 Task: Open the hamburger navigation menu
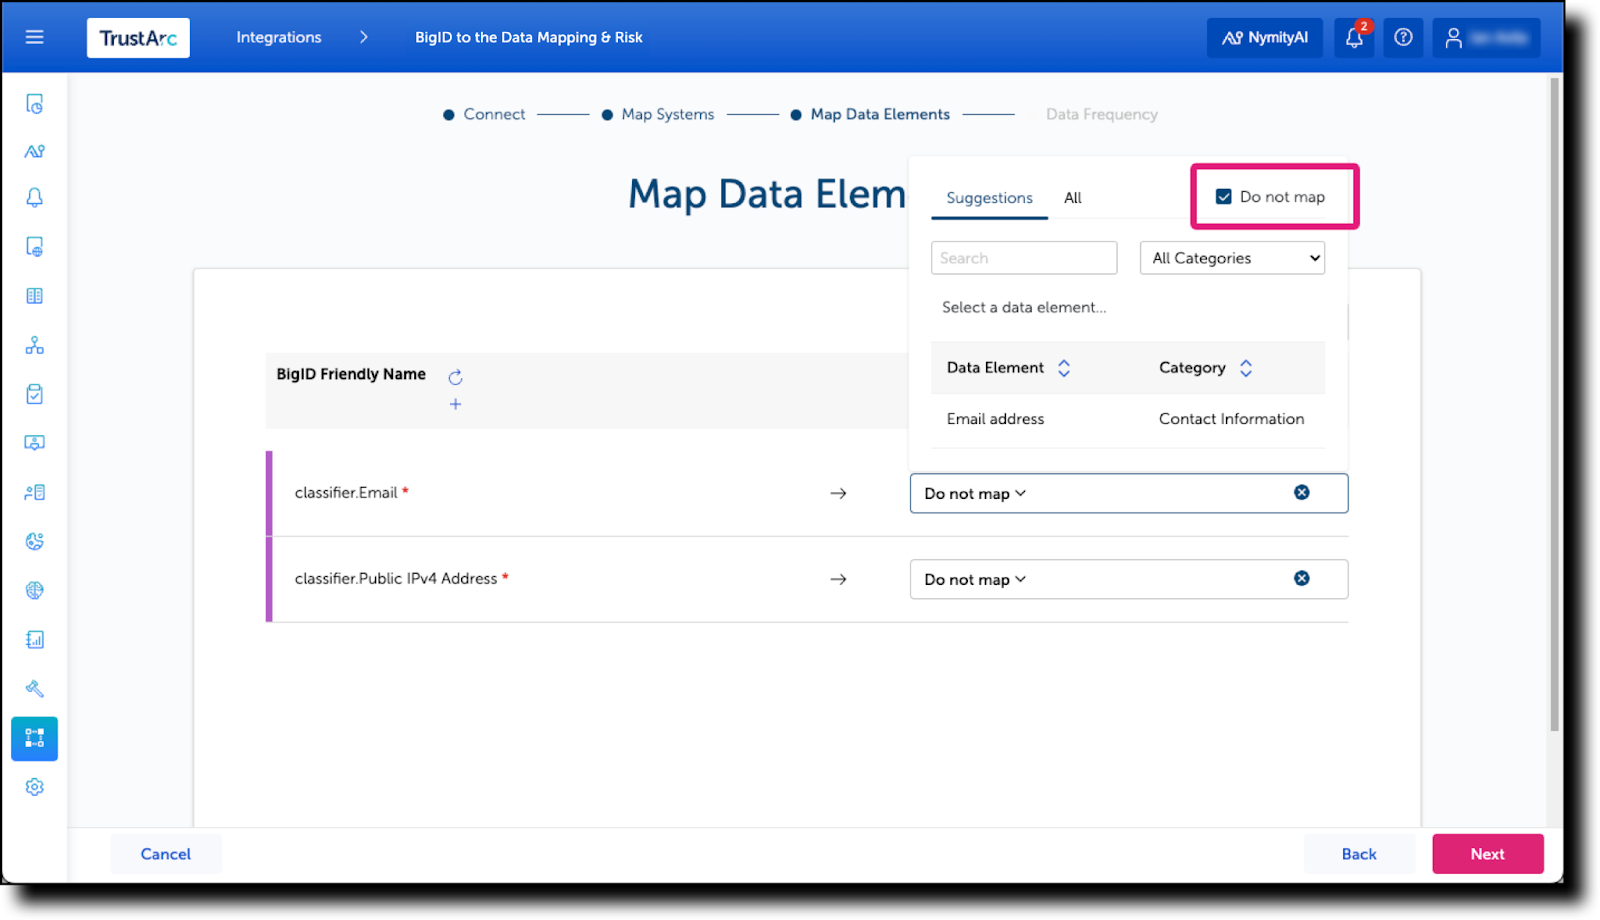point(34,37)
